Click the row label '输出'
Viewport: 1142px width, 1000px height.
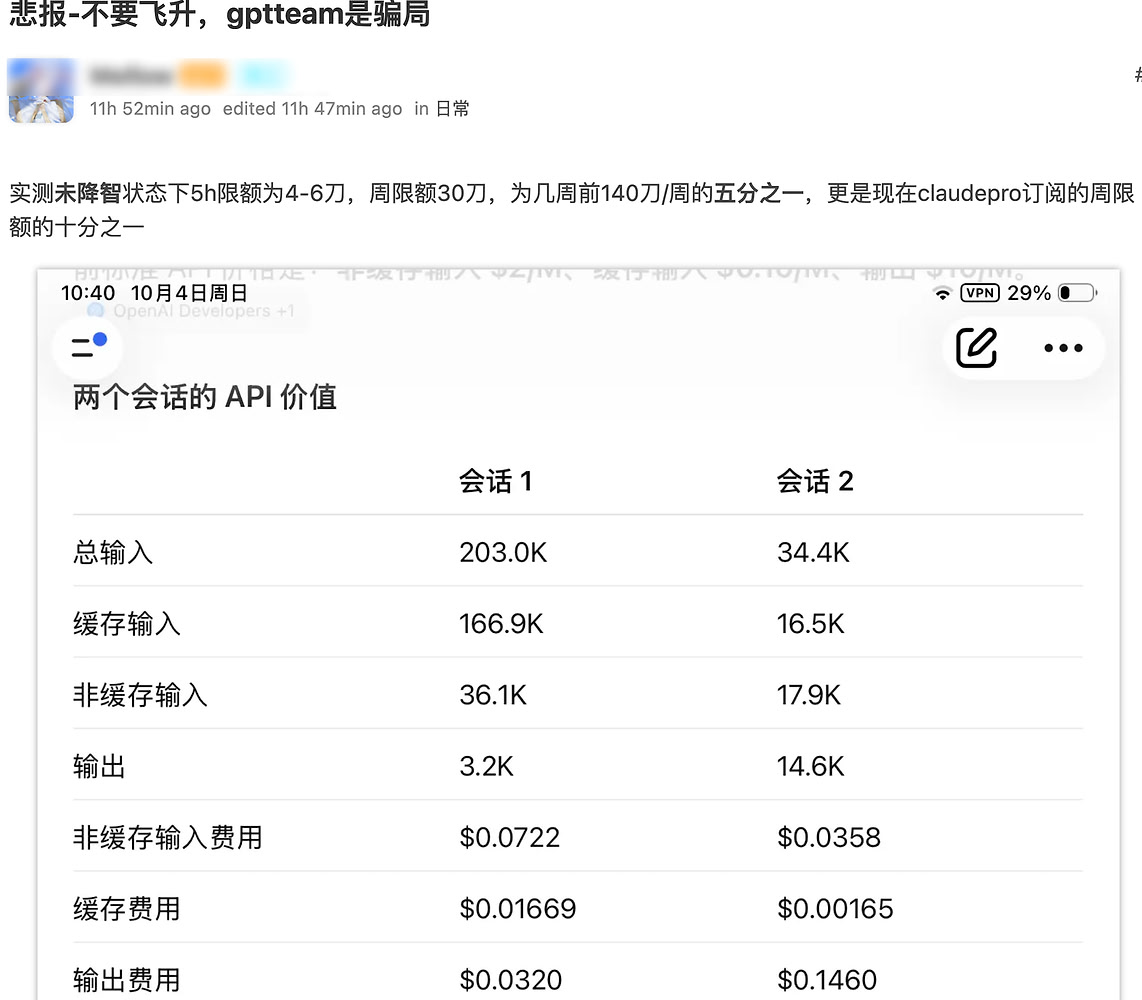[x=99, y=766]
